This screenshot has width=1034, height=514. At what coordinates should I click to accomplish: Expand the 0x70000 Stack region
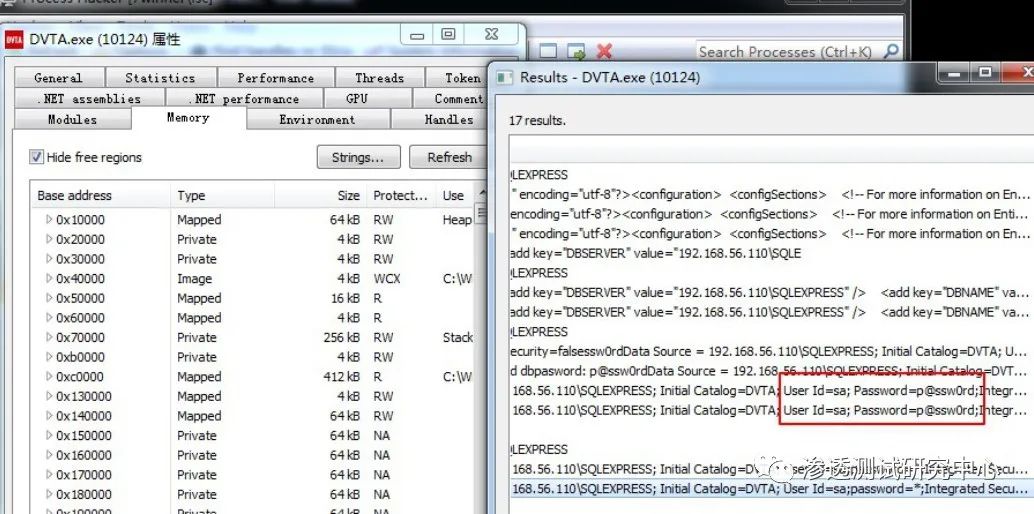point(49,337)
